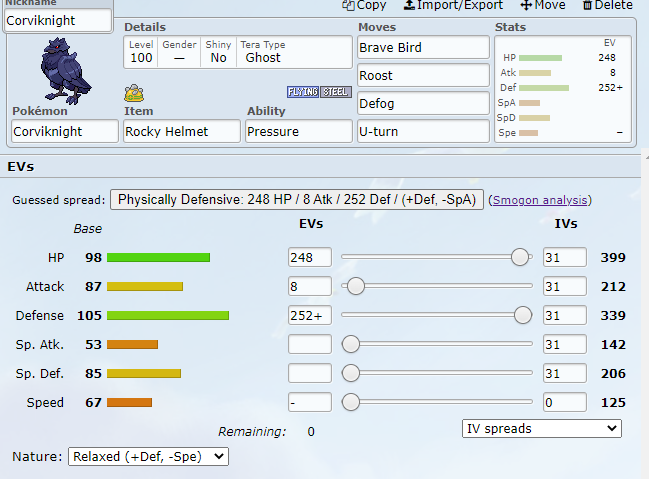Viewport: 649px width, 479px height.
Task: Click the Sp. Def. IV input box
Action: 565,373
